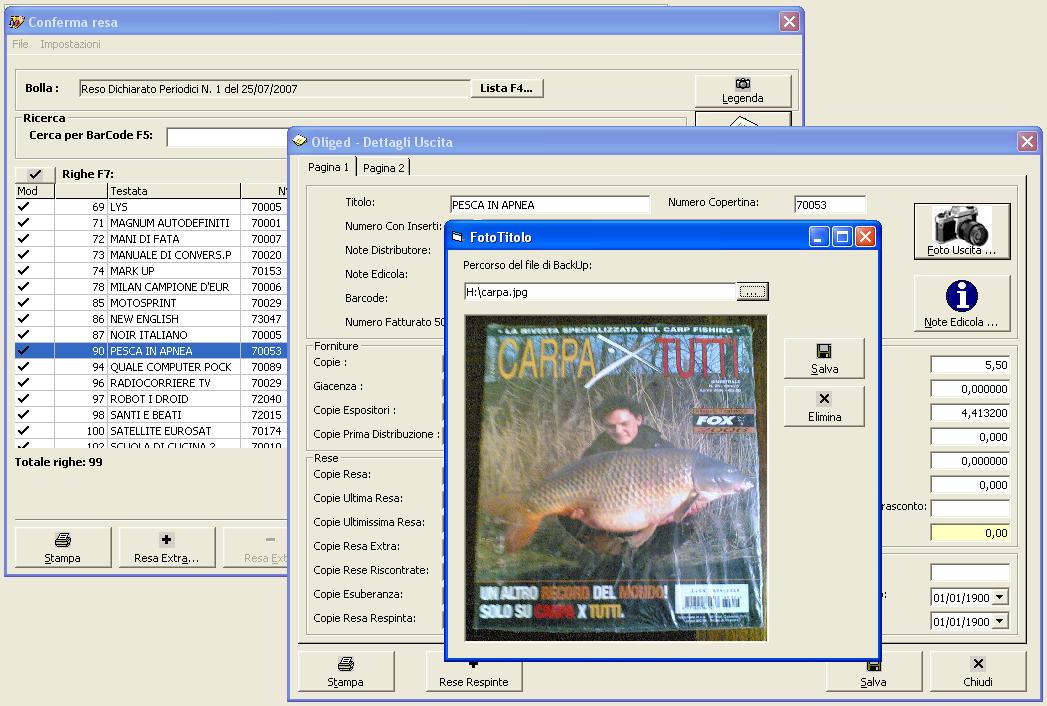The width and height of the screenshot is (1047, 706).
Task: Click Numero Copertina field 70053
Action: [x=830, y=204]
